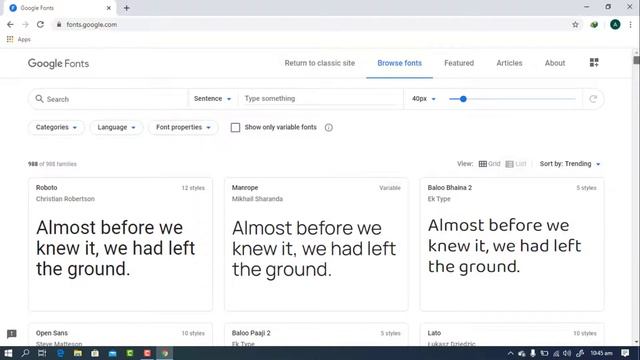640x360 pixels.
Task: Bookmark this page with star icon
Action: point(576,24)
